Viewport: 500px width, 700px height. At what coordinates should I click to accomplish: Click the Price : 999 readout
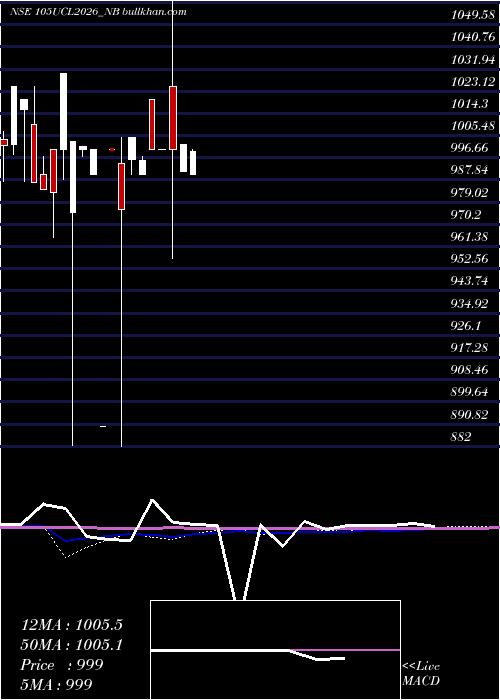62,665
